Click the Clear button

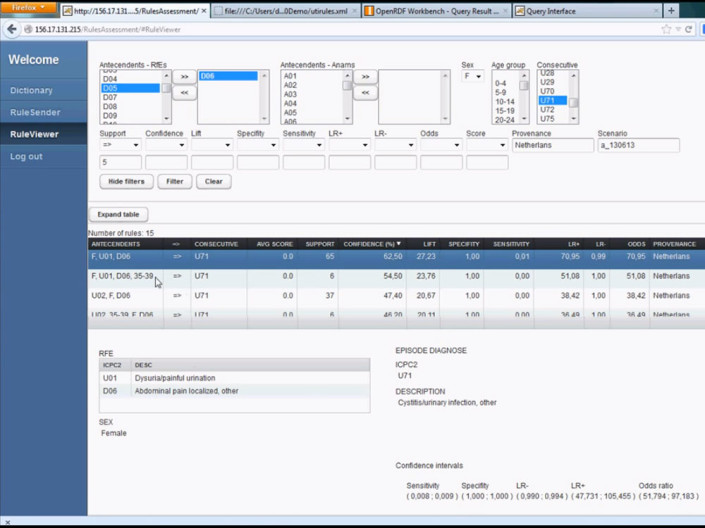pos(213,181)
